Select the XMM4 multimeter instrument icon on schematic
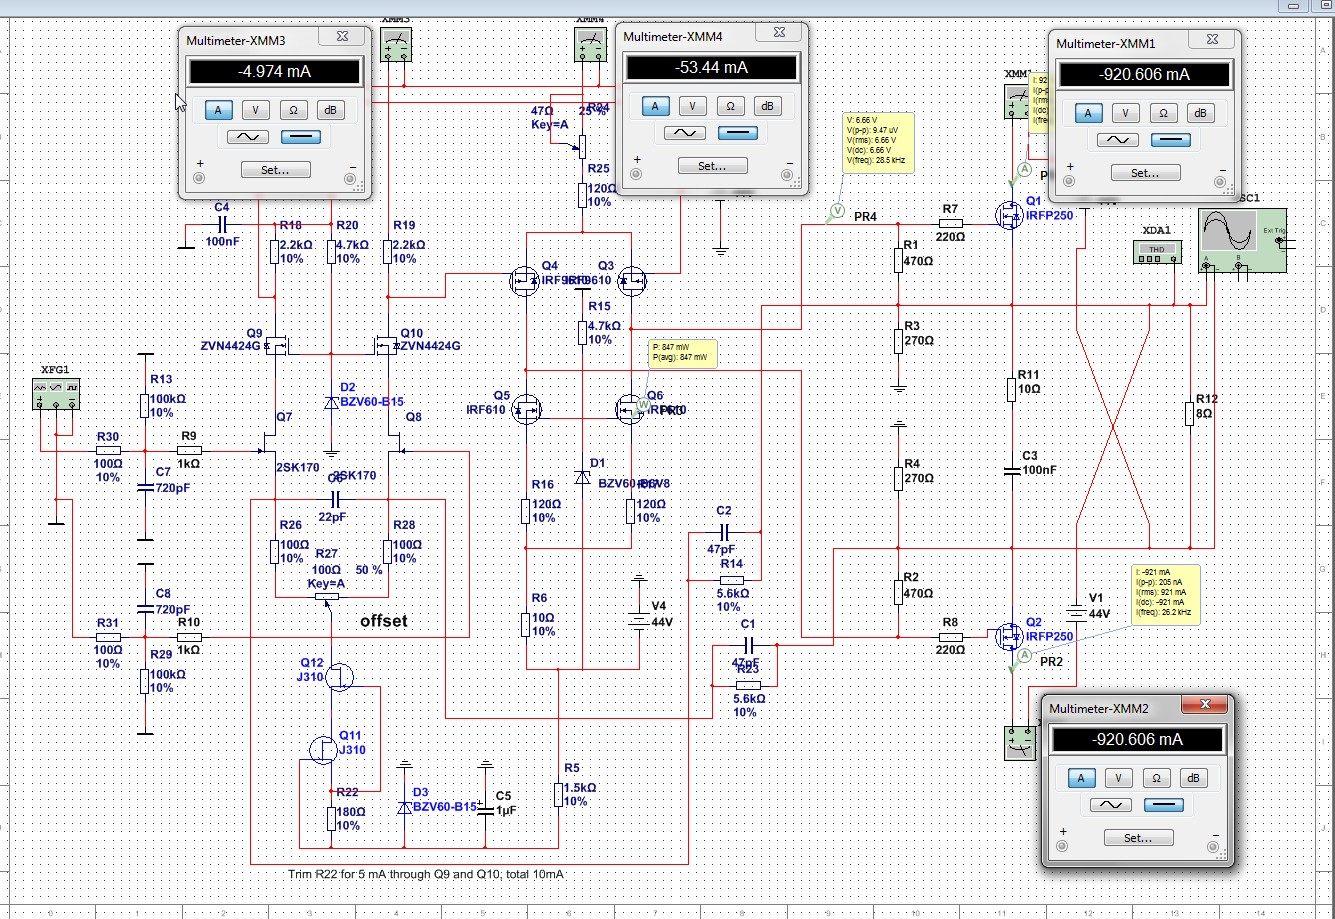Image resolution: width=1335 pixels, height=919 pixels. click(x=590, y=44)
